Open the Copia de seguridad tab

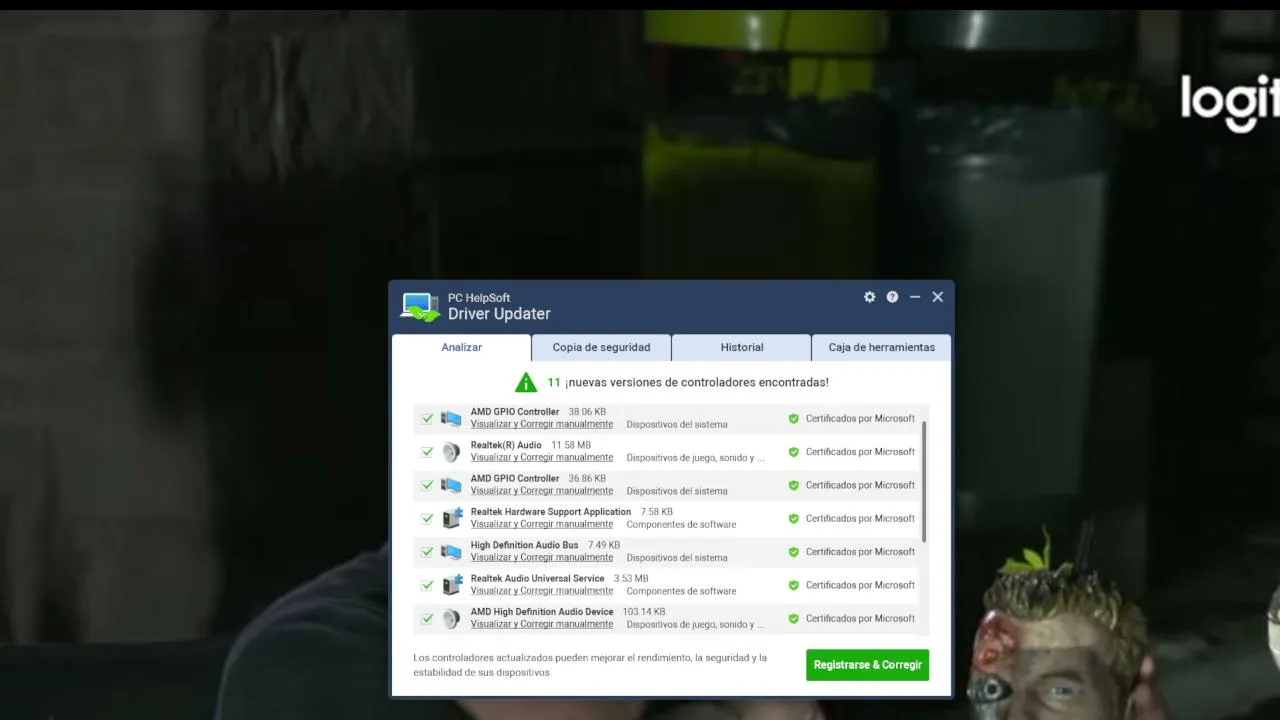click(601, 347)
